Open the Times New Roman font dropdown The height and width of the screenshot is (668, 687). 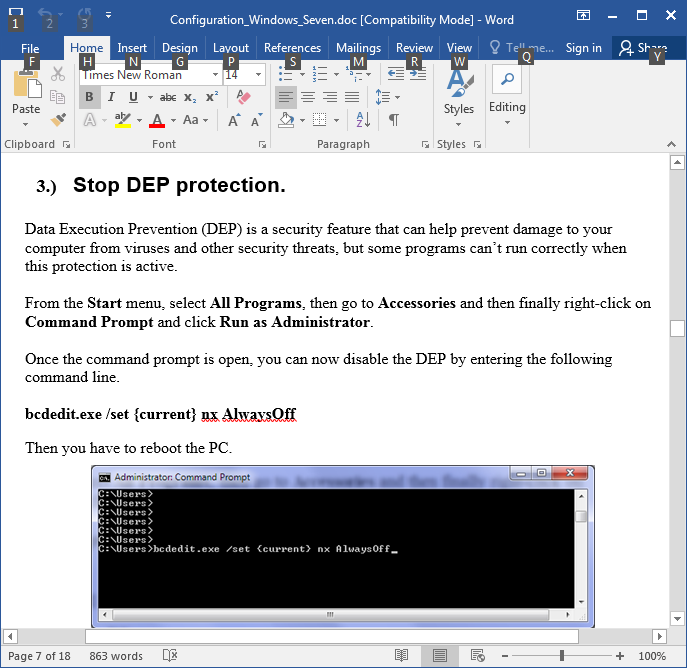point(215,75)
